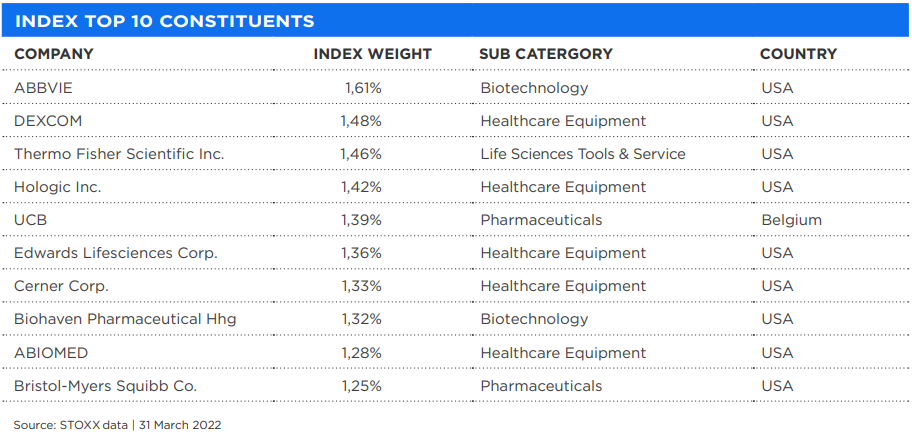This screenshot has width=912, height=434.
Task: Select the ABBVIE company cell
Action: (x=43, y=88)
